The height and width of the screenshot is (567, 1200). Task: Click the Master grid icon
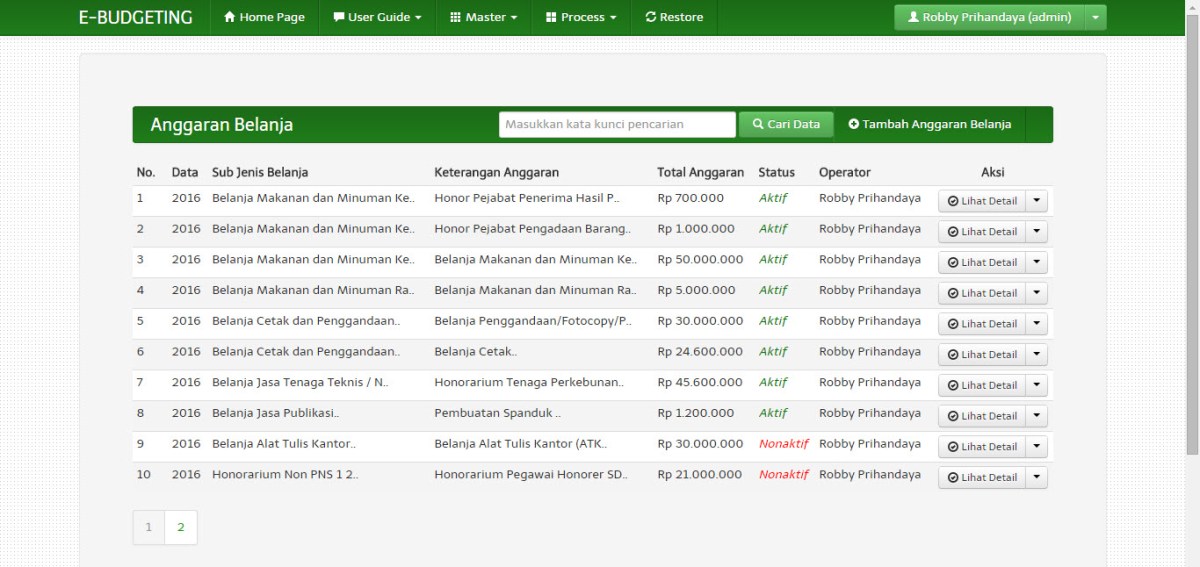tap(456, 17)
